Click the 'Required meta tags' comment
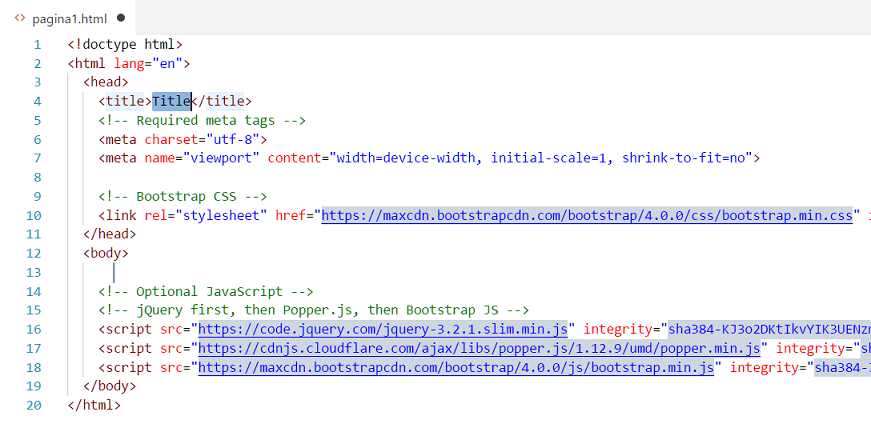This screenshot has height=424, width=871. (x=202, y=120)
